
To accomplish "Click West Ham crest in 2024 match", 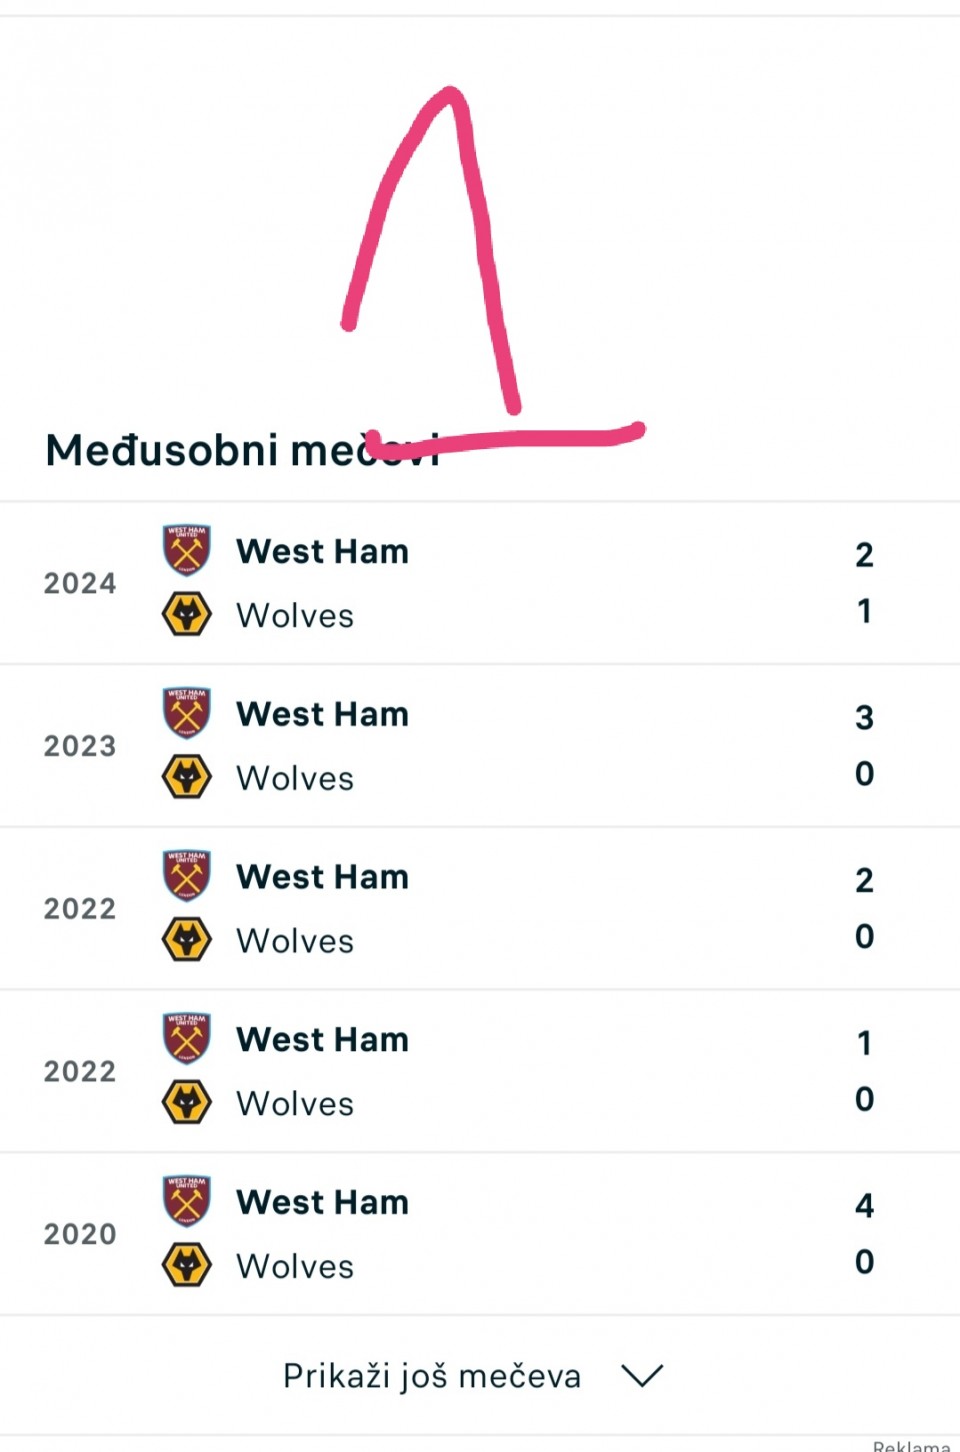I will click(187, 551).
